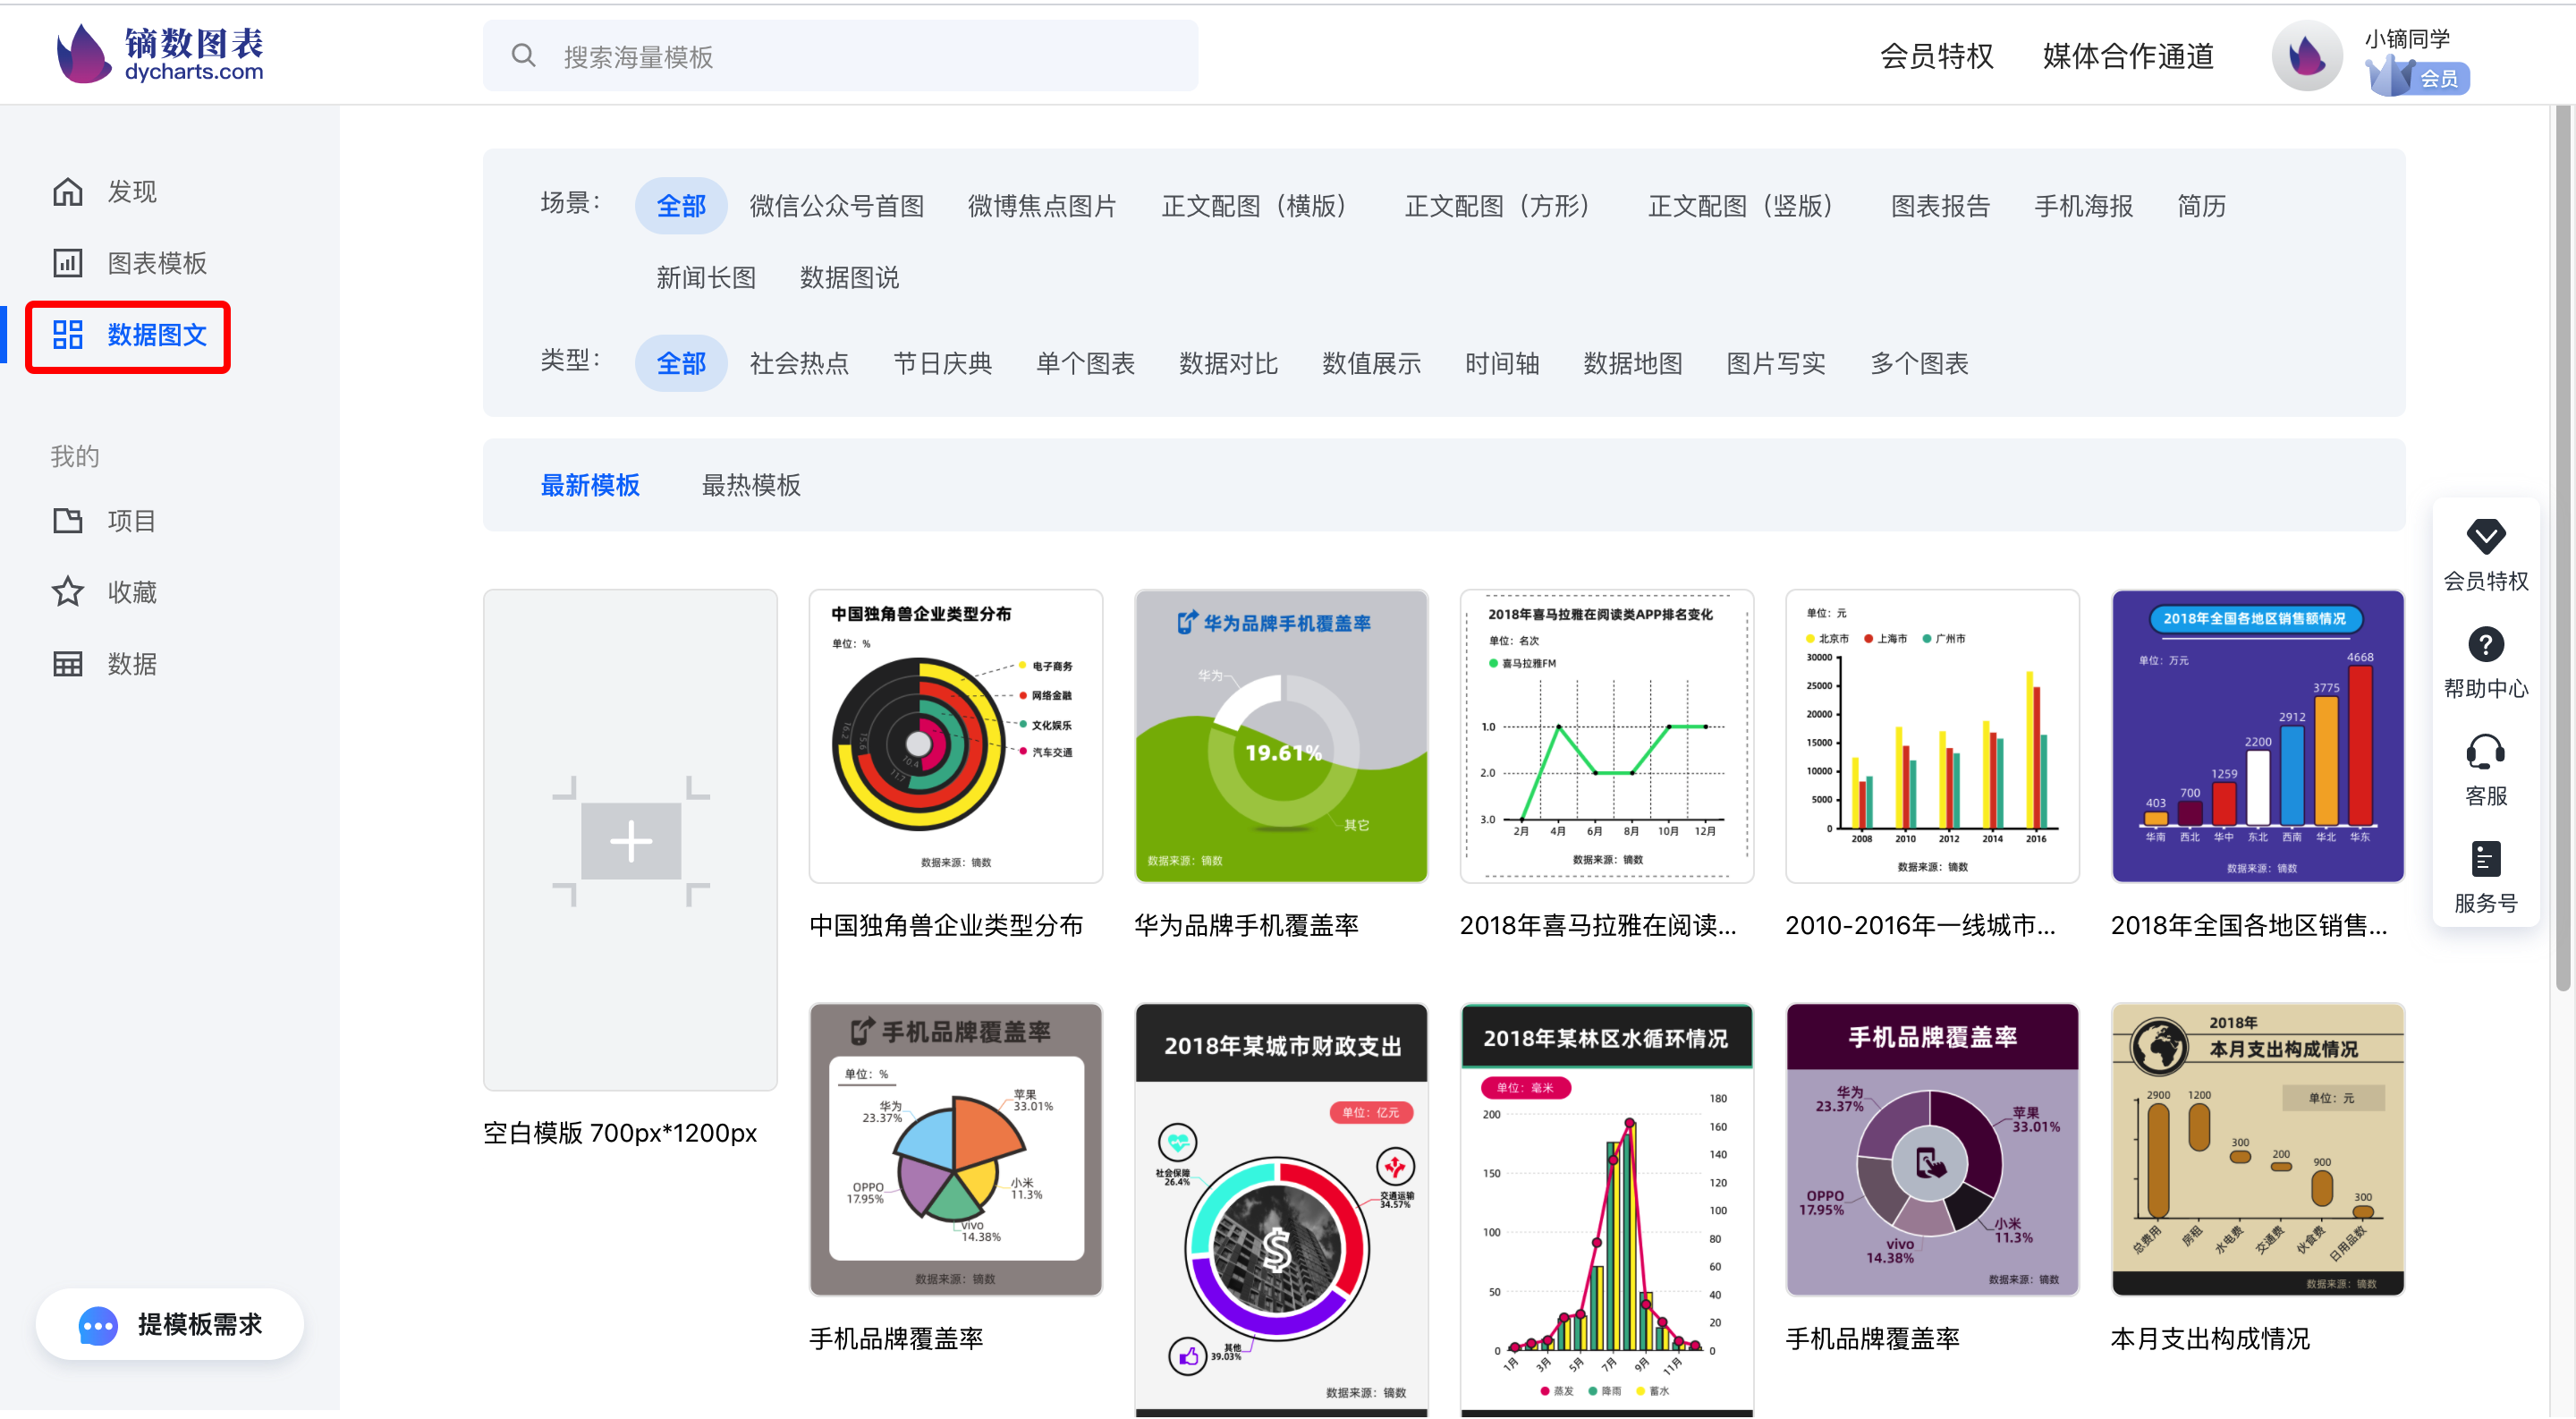Filter scene by 新闻长图

click(x=706, y=278)
